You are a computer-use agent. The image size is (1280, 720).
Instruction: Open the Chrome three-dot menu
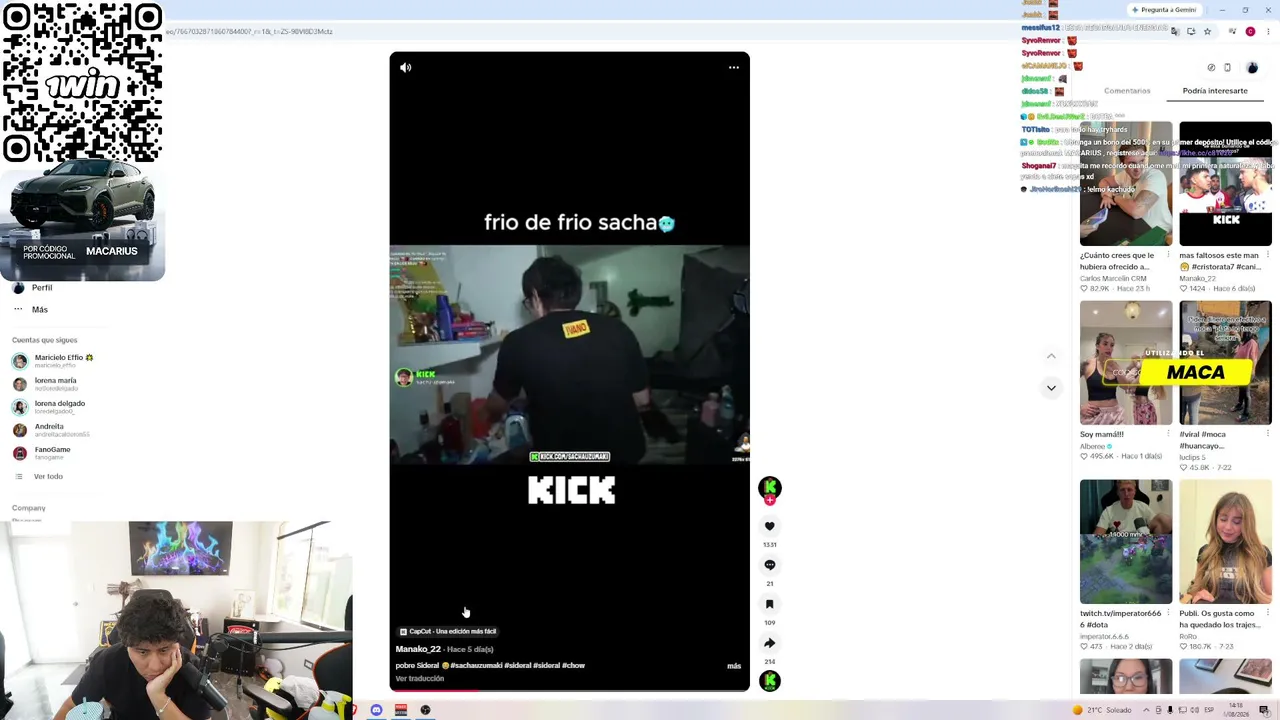click(x=1266, y=32)
